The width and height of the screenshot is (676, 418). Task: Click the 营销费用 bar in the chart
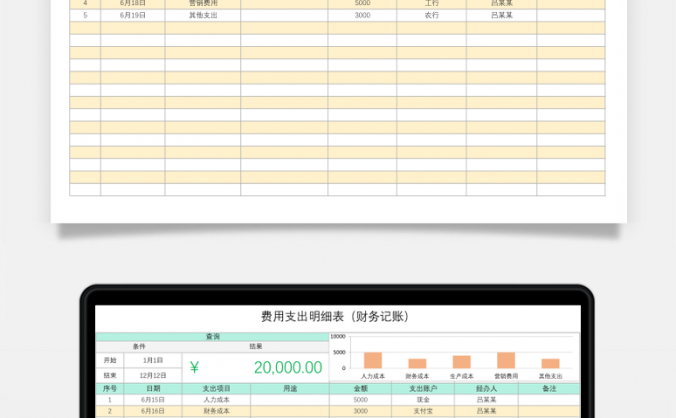[506, 360]
